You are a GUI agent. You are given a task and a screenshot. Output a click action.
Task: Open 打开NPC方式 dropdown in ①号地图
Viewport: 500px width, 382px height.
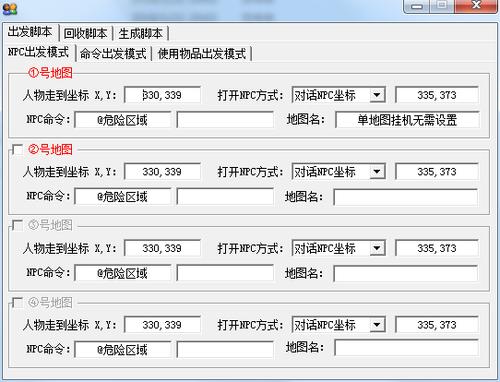coord(377,95)
